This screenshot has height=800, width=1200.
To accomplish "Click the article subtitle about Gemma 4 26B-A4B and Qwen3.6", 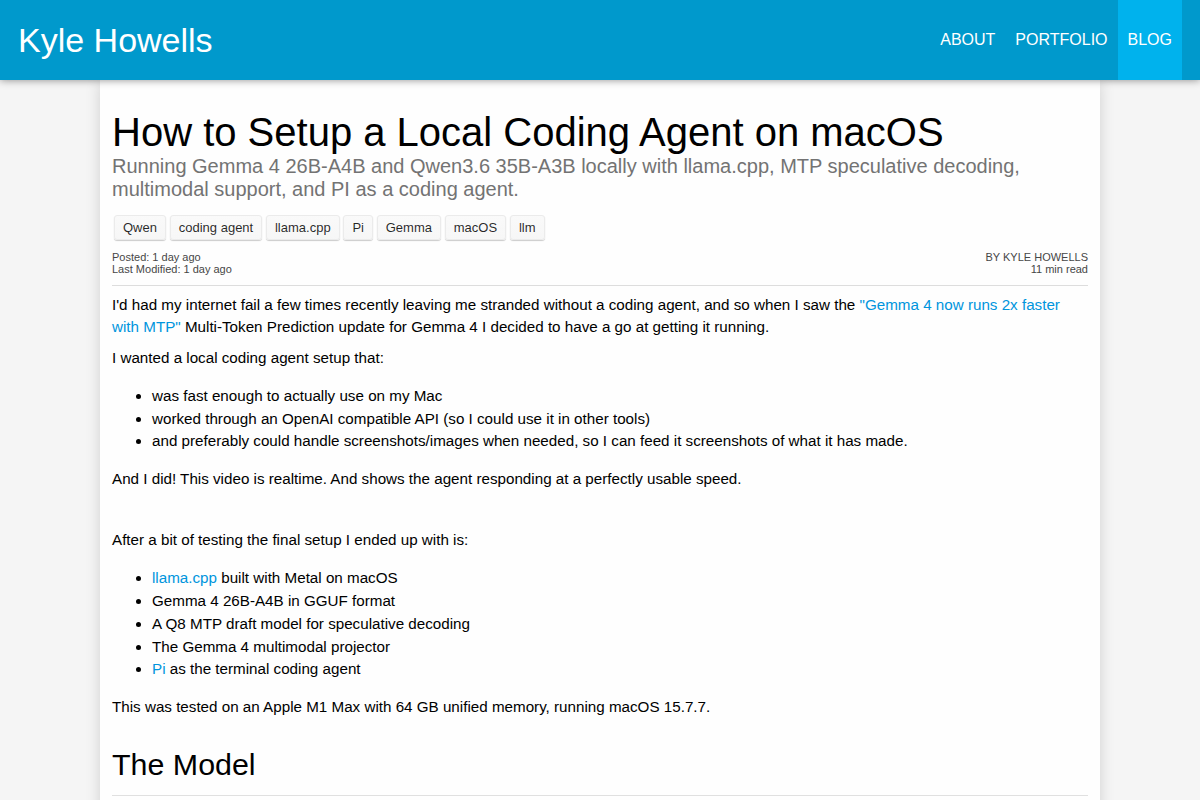I will pyautogui.click(x=566, y=178).
